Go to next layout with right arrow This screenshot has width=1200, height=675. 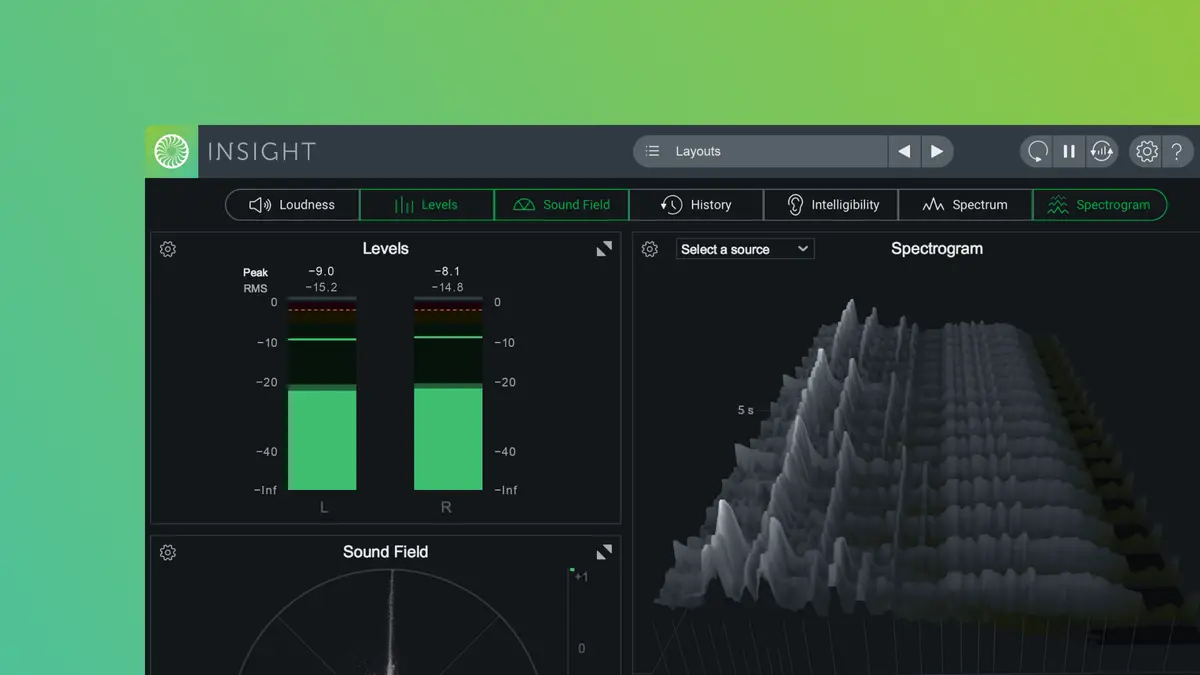pos(937,151)
